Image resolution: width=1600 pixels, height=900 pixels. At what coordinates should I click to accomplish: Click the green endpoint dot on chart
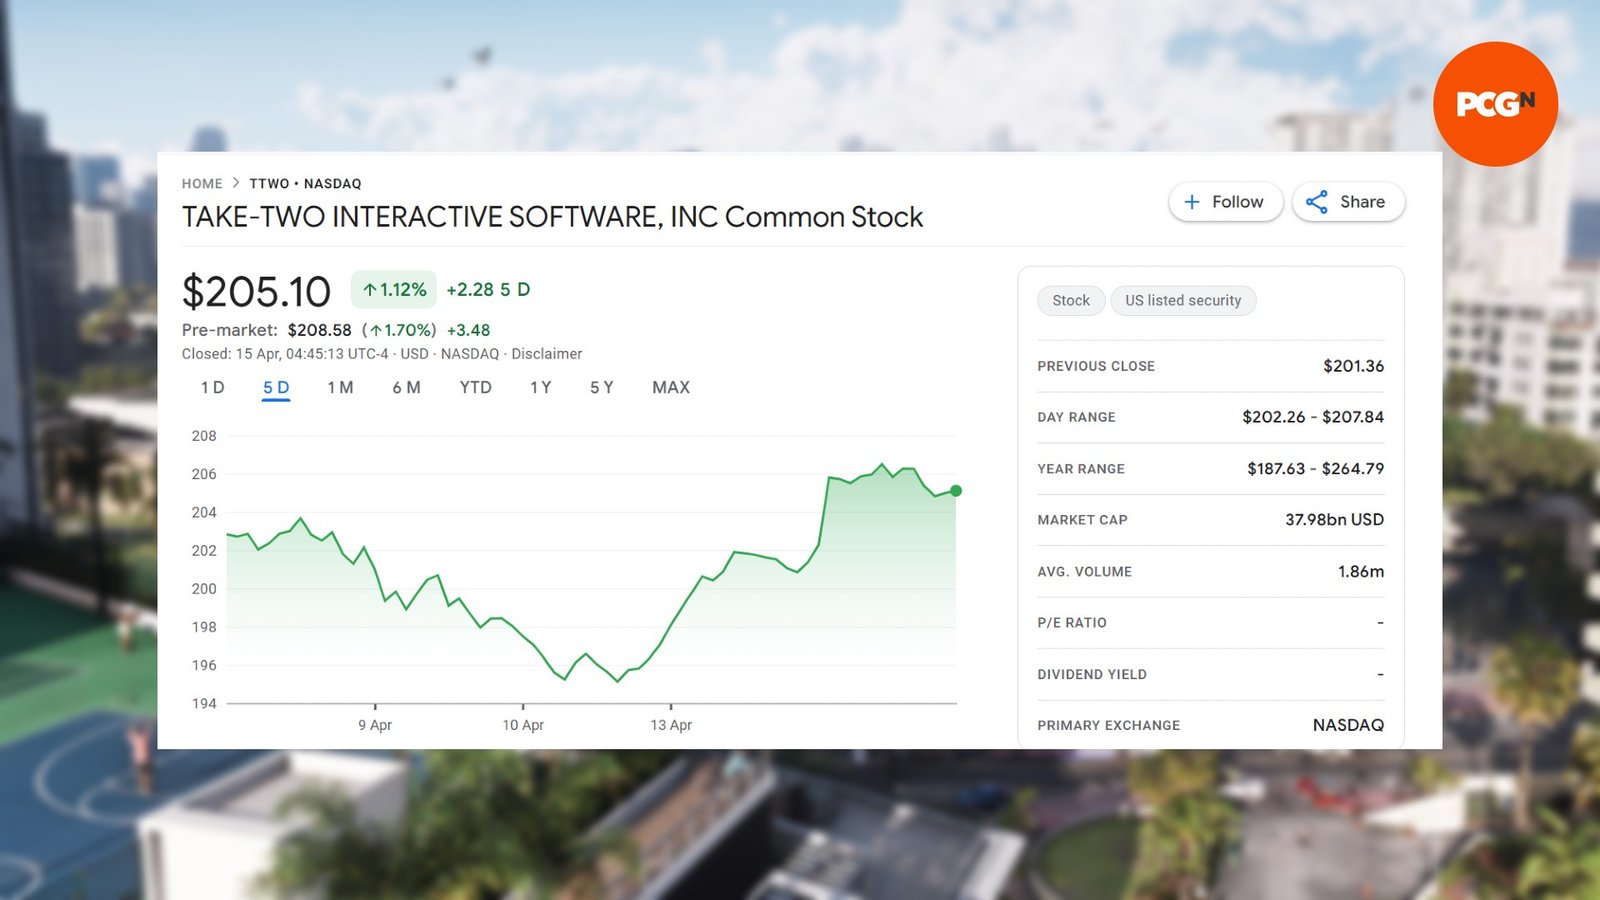956,491
